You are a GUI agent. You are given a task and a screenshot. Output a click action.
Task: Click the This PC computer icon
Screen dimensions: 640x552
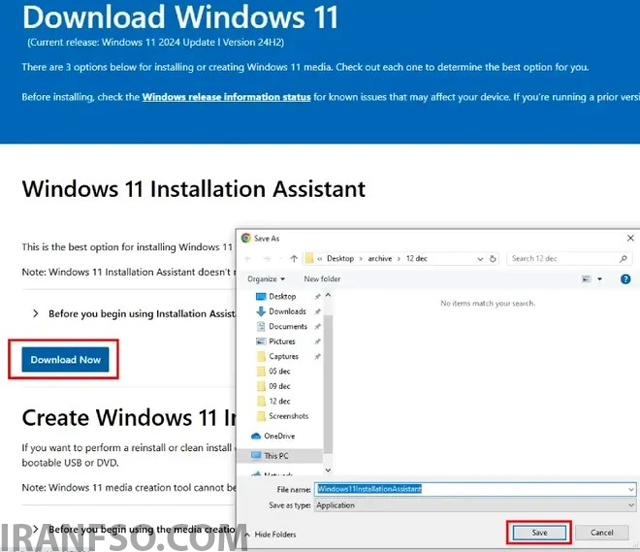click(256, 455)
